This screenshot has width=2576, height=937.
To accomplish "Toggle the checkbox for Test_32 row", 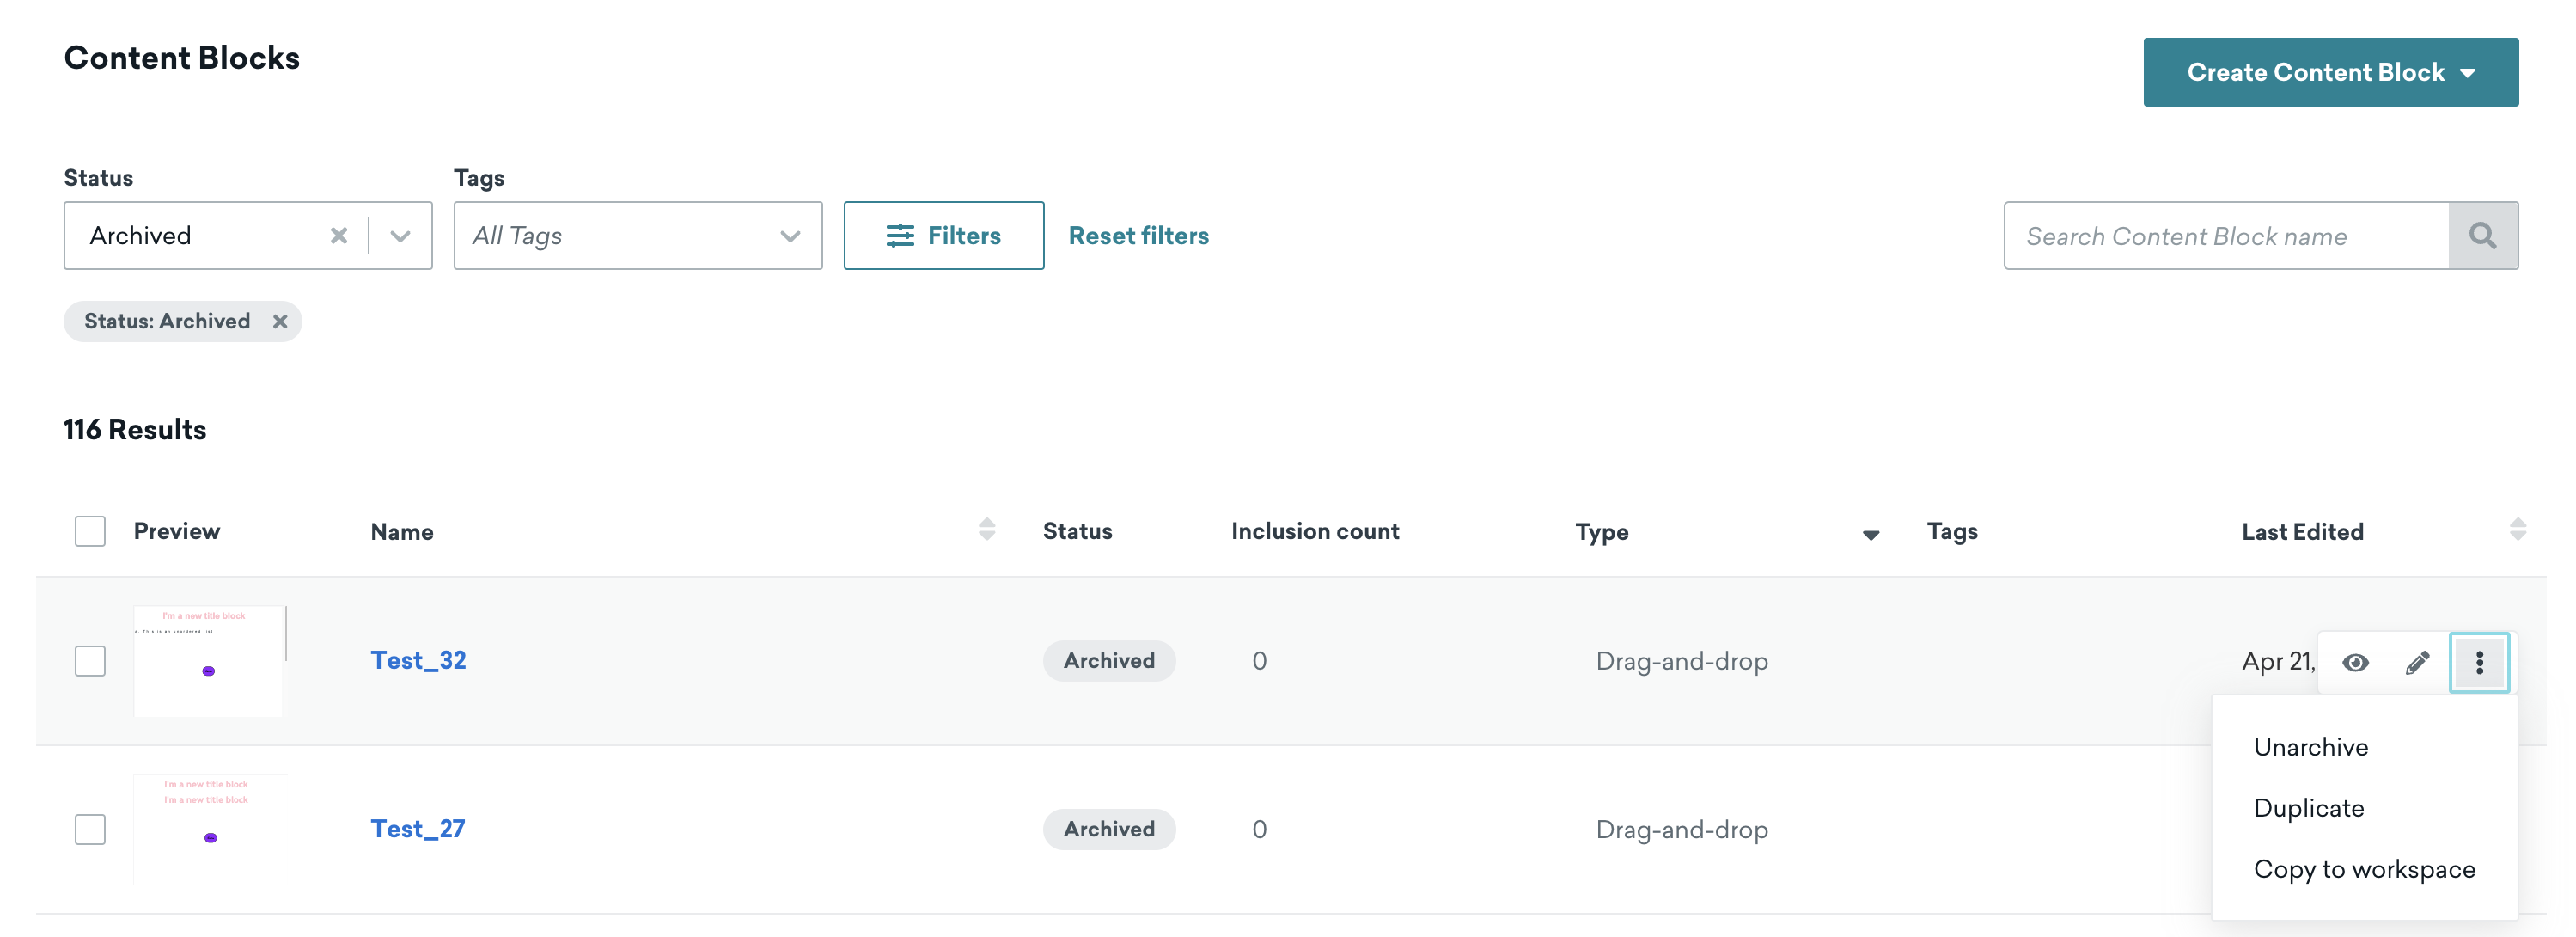I will point(90,661).
